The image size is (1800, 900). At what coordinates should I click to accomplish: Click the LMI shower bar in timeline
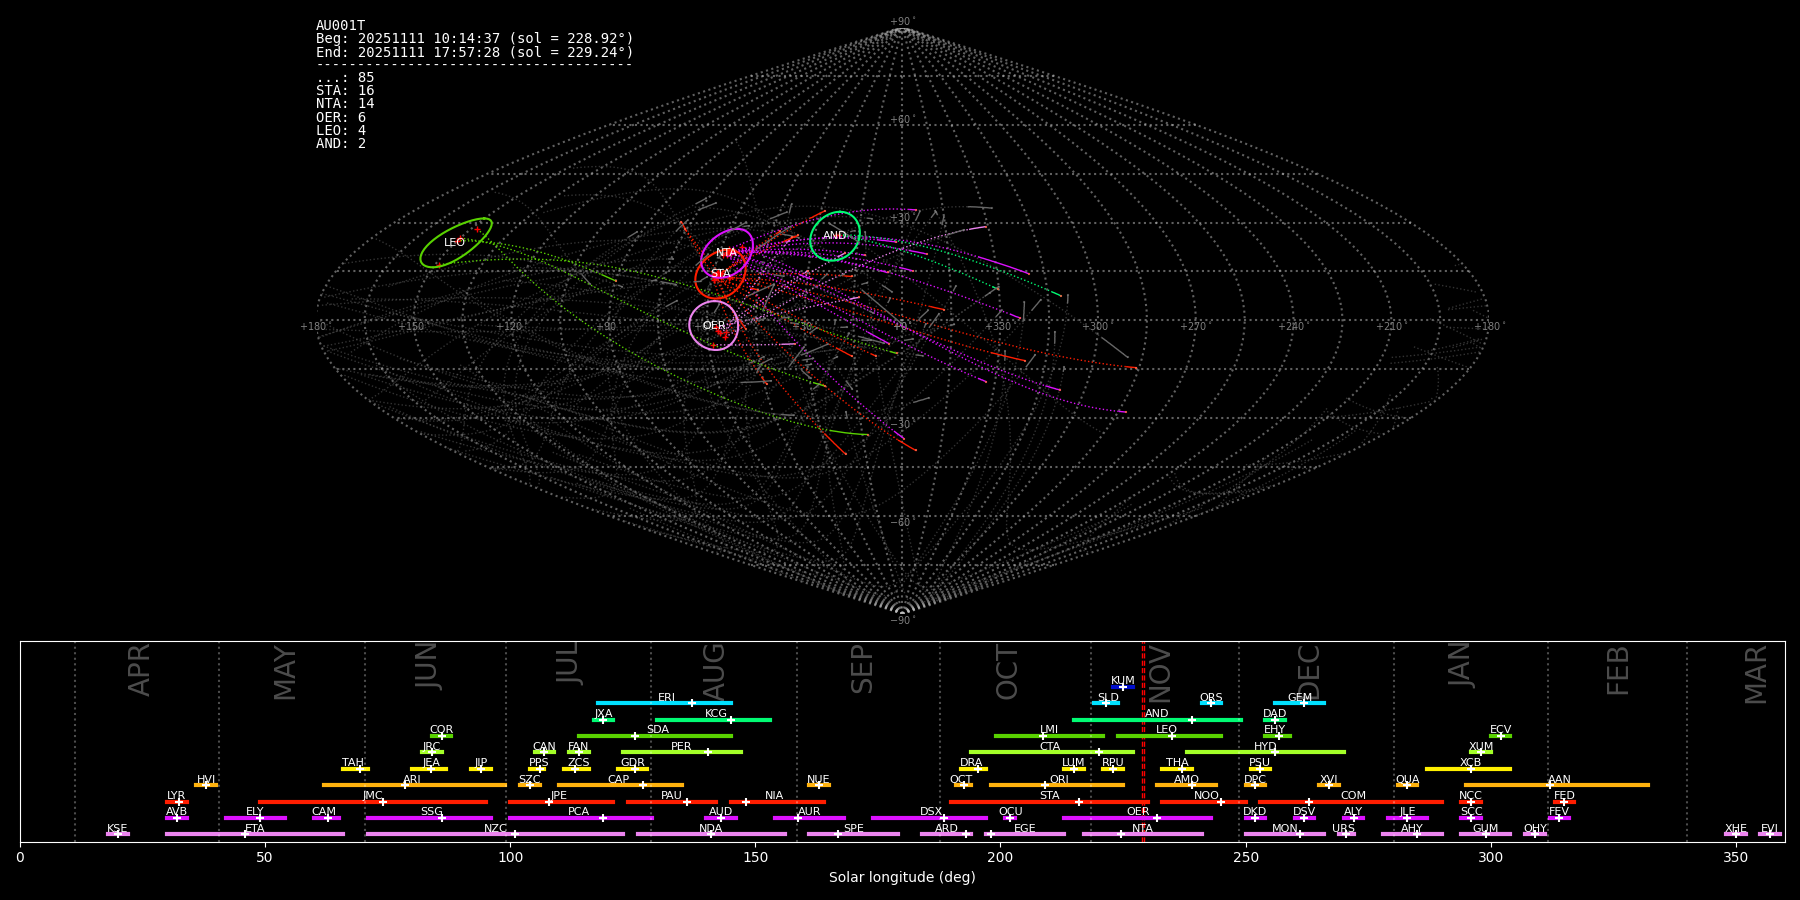point(1049,736)
